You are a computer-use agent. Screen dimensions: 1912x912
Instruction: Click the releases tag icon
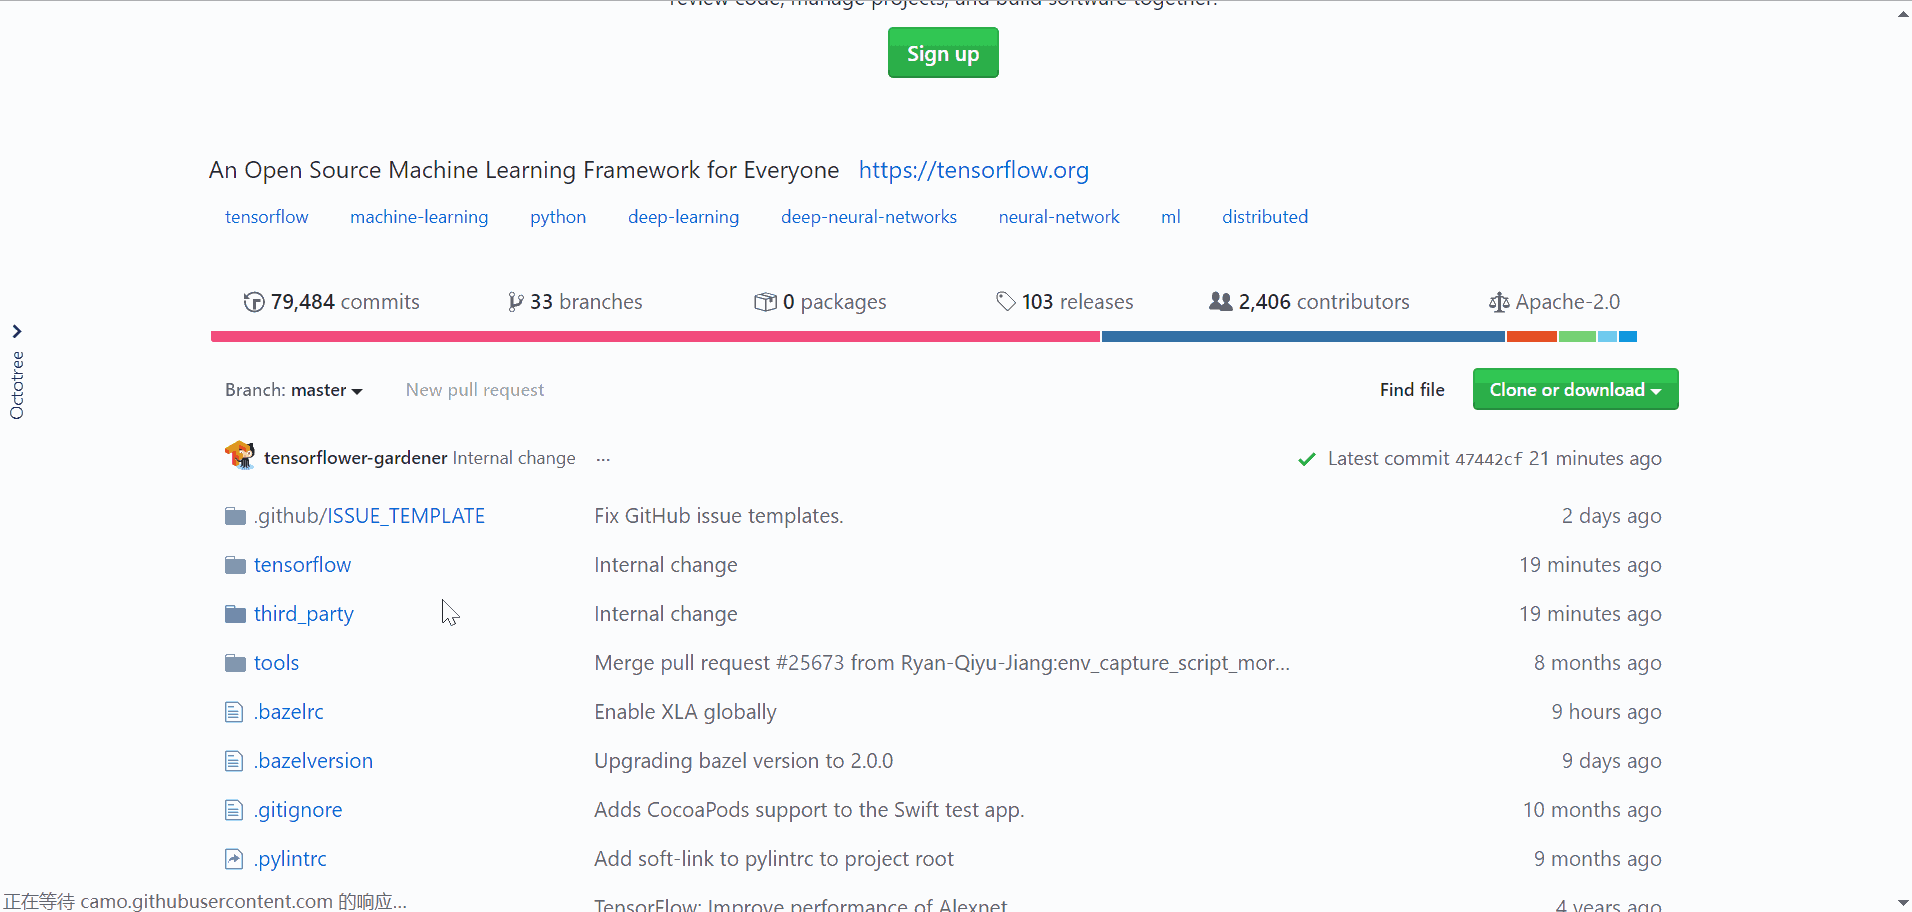(x=1006, y=301)
